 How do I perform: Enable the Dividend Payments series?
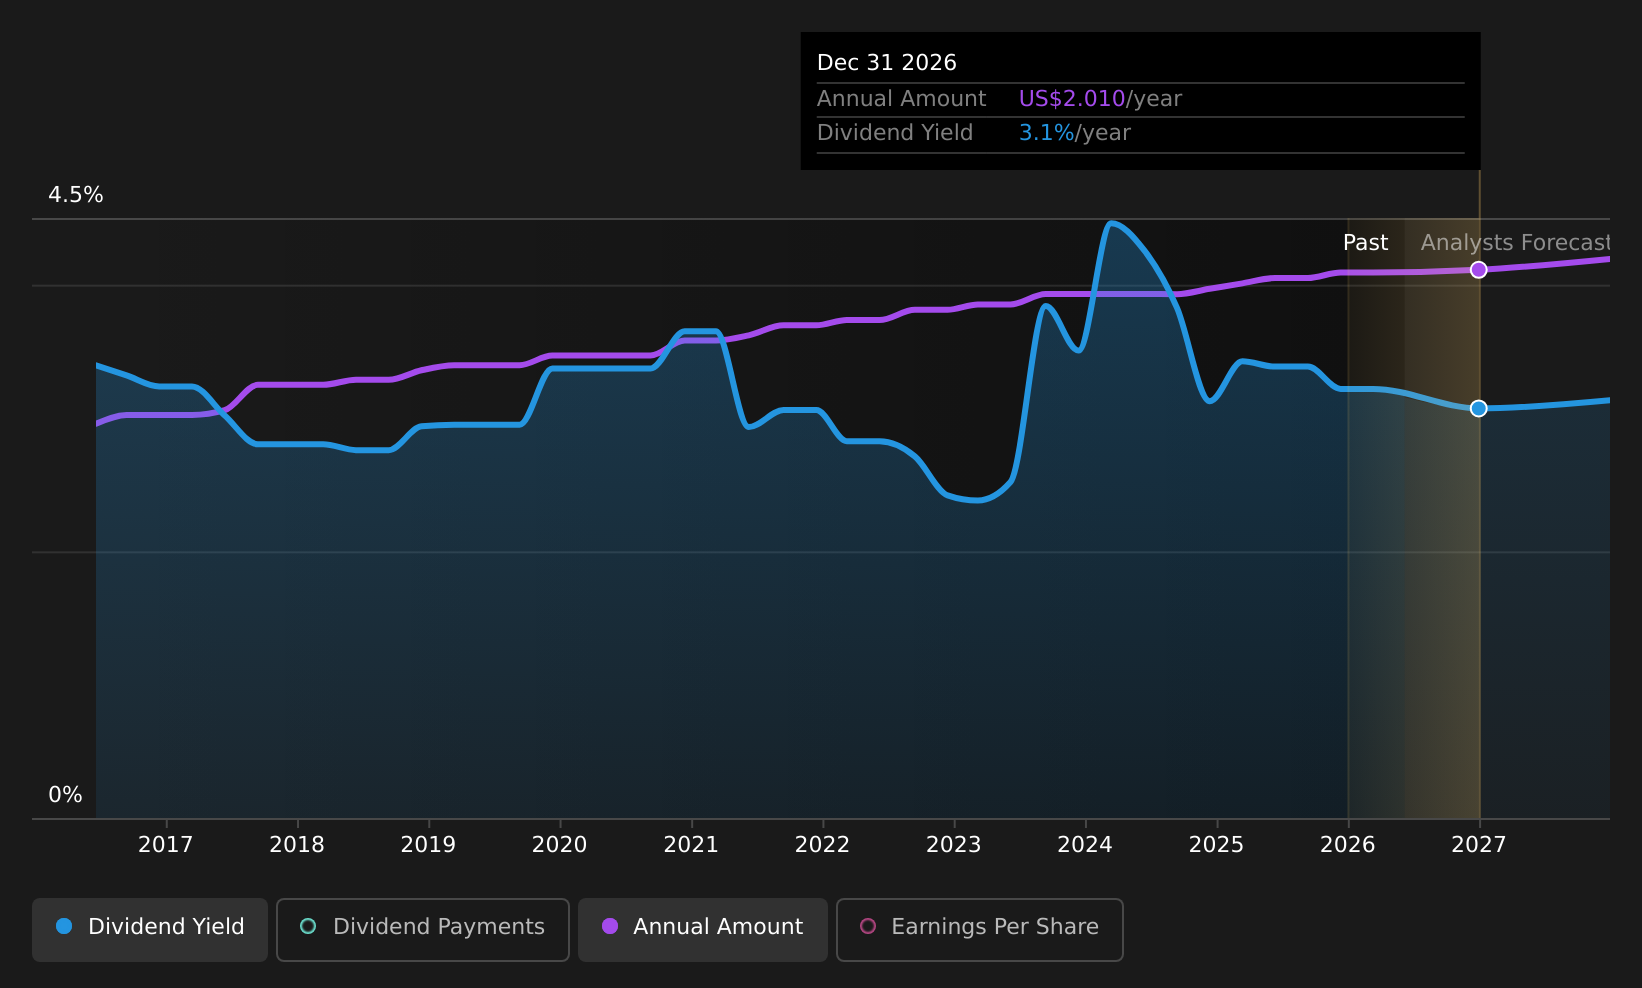[x=423, y=929]
